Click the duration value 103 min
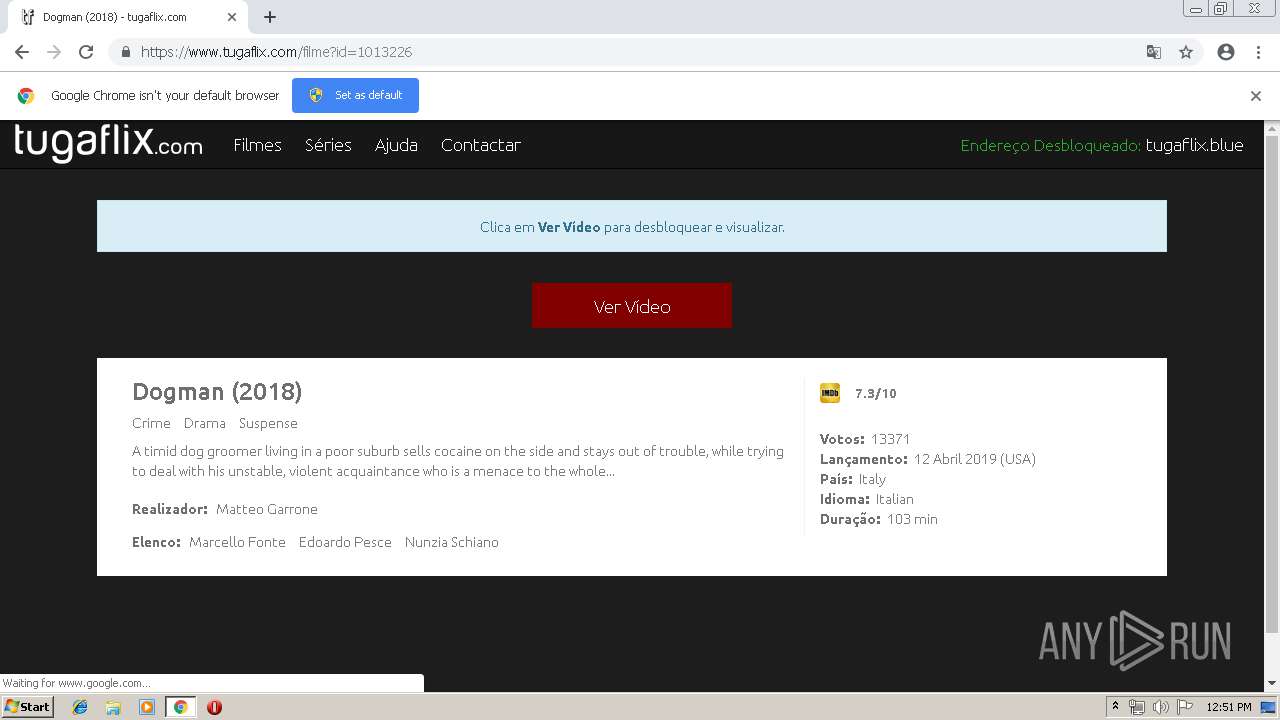Image resolution: width=1280 pixels, height=720 pixels. click(x=912, y=519)
